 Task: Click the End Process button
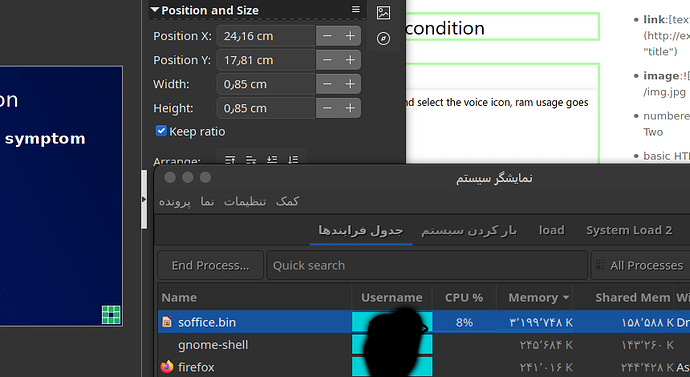tap(210, 265)
